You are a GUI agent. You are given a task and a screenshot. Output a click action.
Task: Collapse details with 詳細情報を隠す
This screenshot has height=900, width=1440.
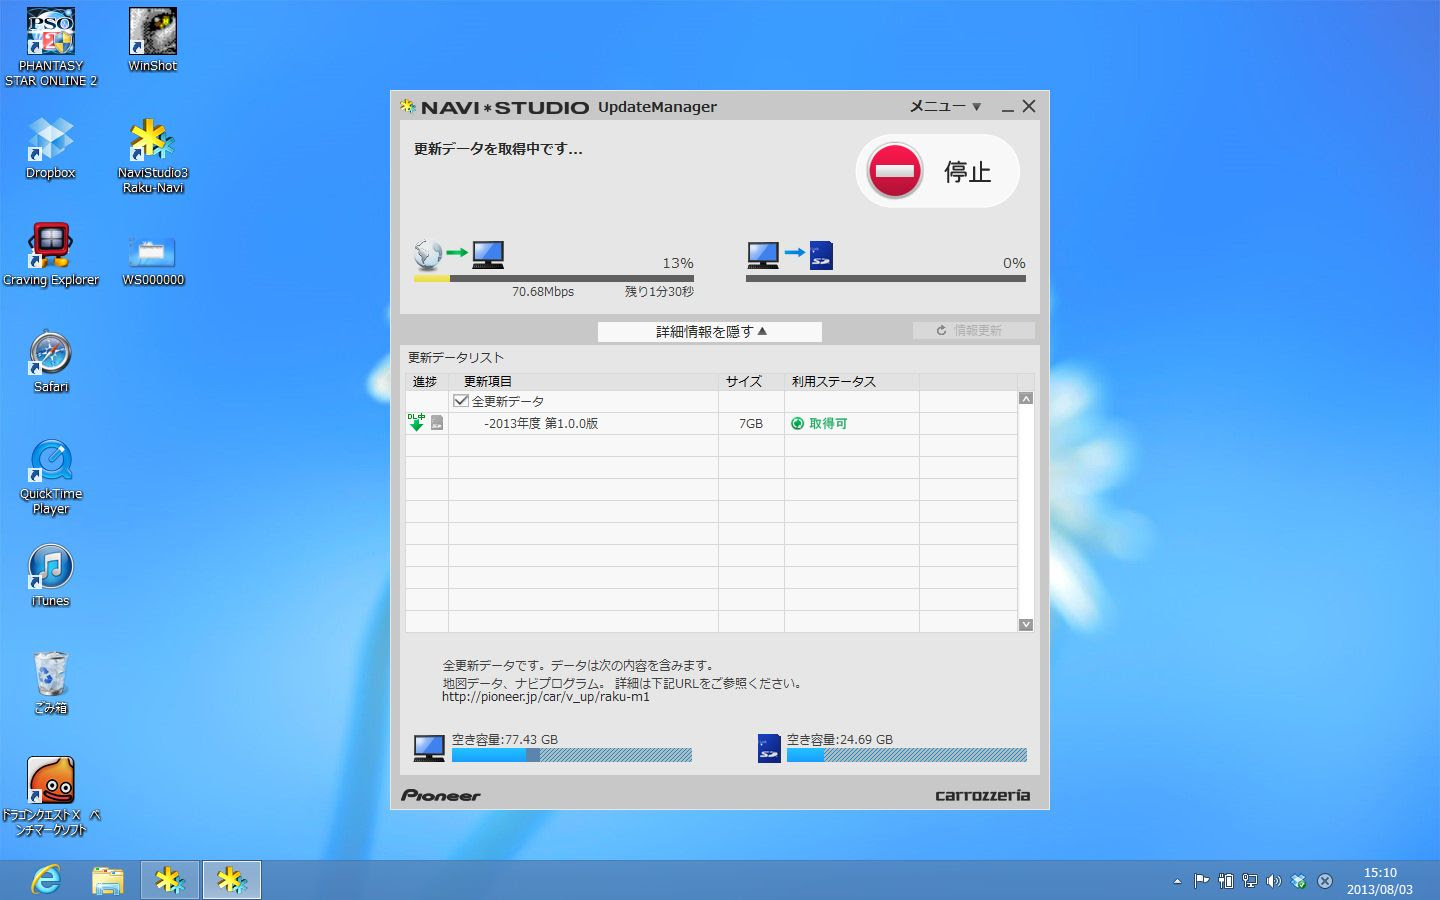point(710,331)
